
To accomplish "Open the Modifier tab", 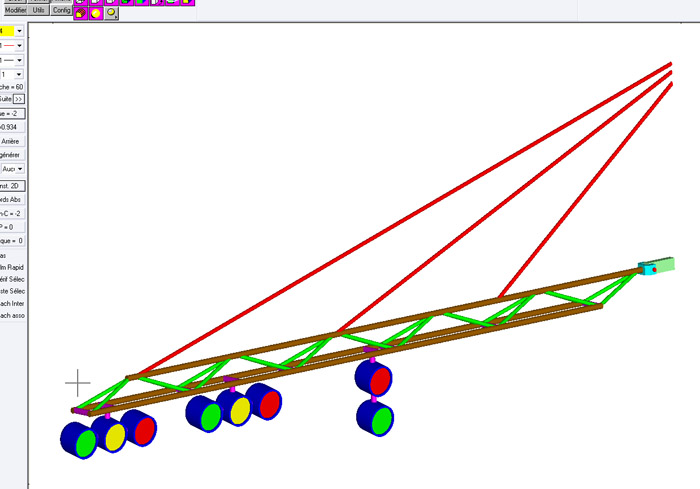I will 15,9.
